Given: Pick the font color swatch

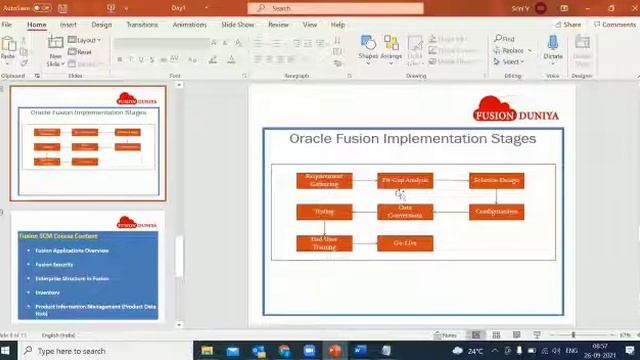Looking at the screenshot, I should [x=231, y=60].
